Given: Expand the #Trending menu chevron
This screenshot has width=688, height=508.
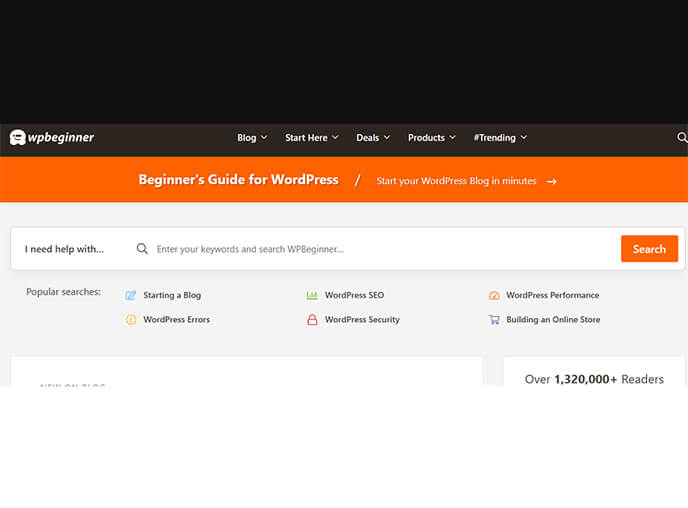Looking at the screenshot, I should point(523,138).
